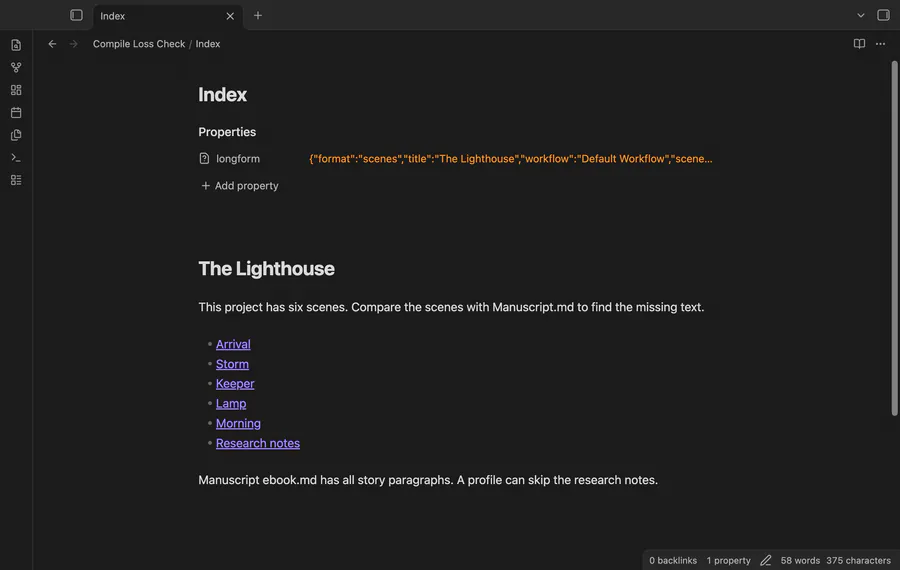
Task: Close the Index tab
Action: pyautogui.click(x=230, y=16)
